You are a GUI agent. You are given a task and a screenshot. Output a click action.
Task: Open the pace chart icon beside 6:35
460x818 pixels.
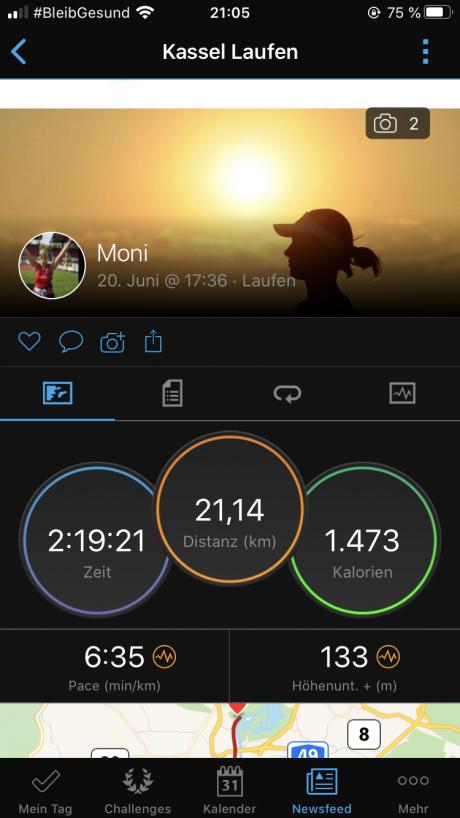(x=164, y=657)
